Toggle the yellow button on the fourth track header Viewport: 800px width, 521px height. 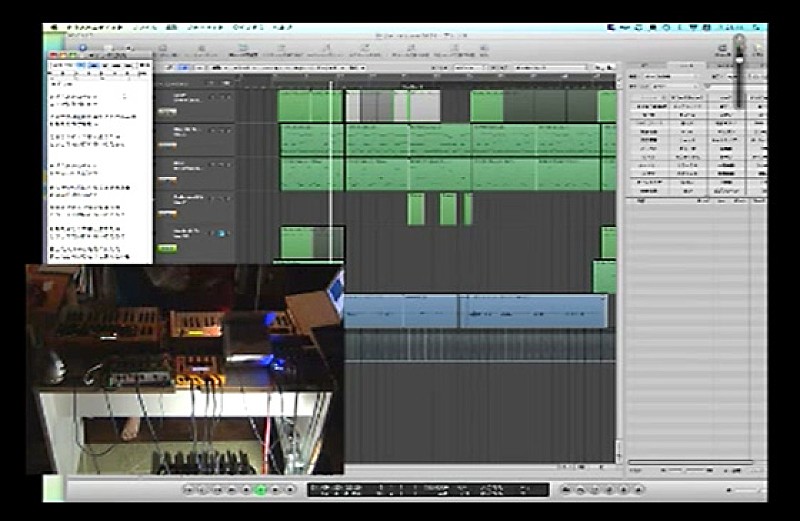pyautogui.click(x=166, y=212)
